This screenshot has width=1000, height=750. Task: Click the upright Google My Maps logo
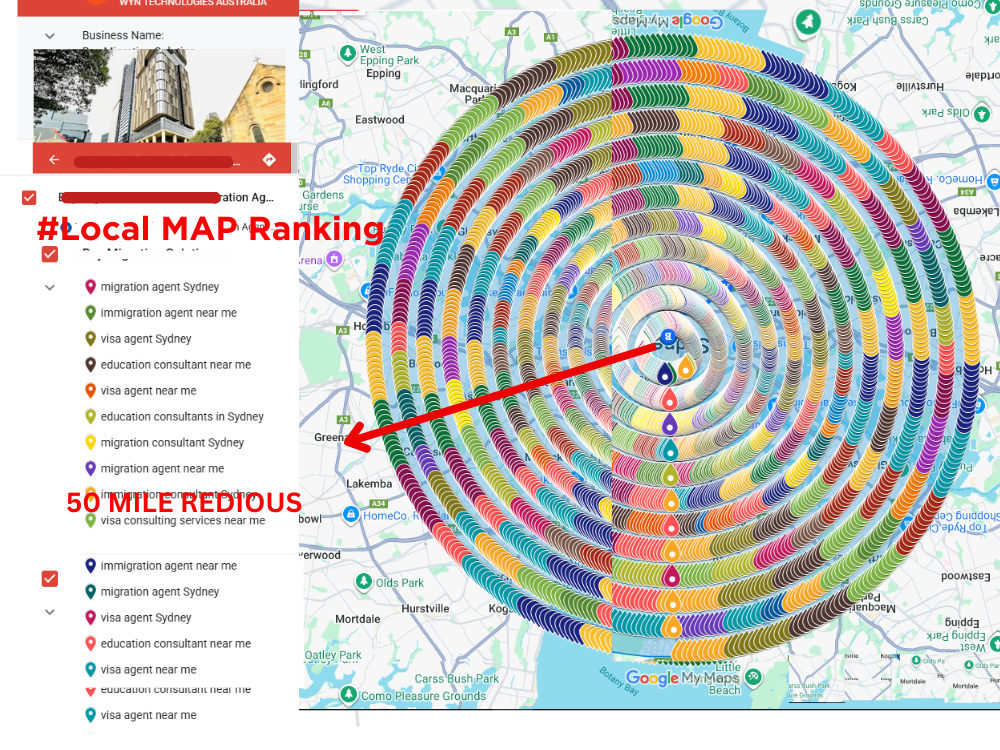(x=682, y=677)
